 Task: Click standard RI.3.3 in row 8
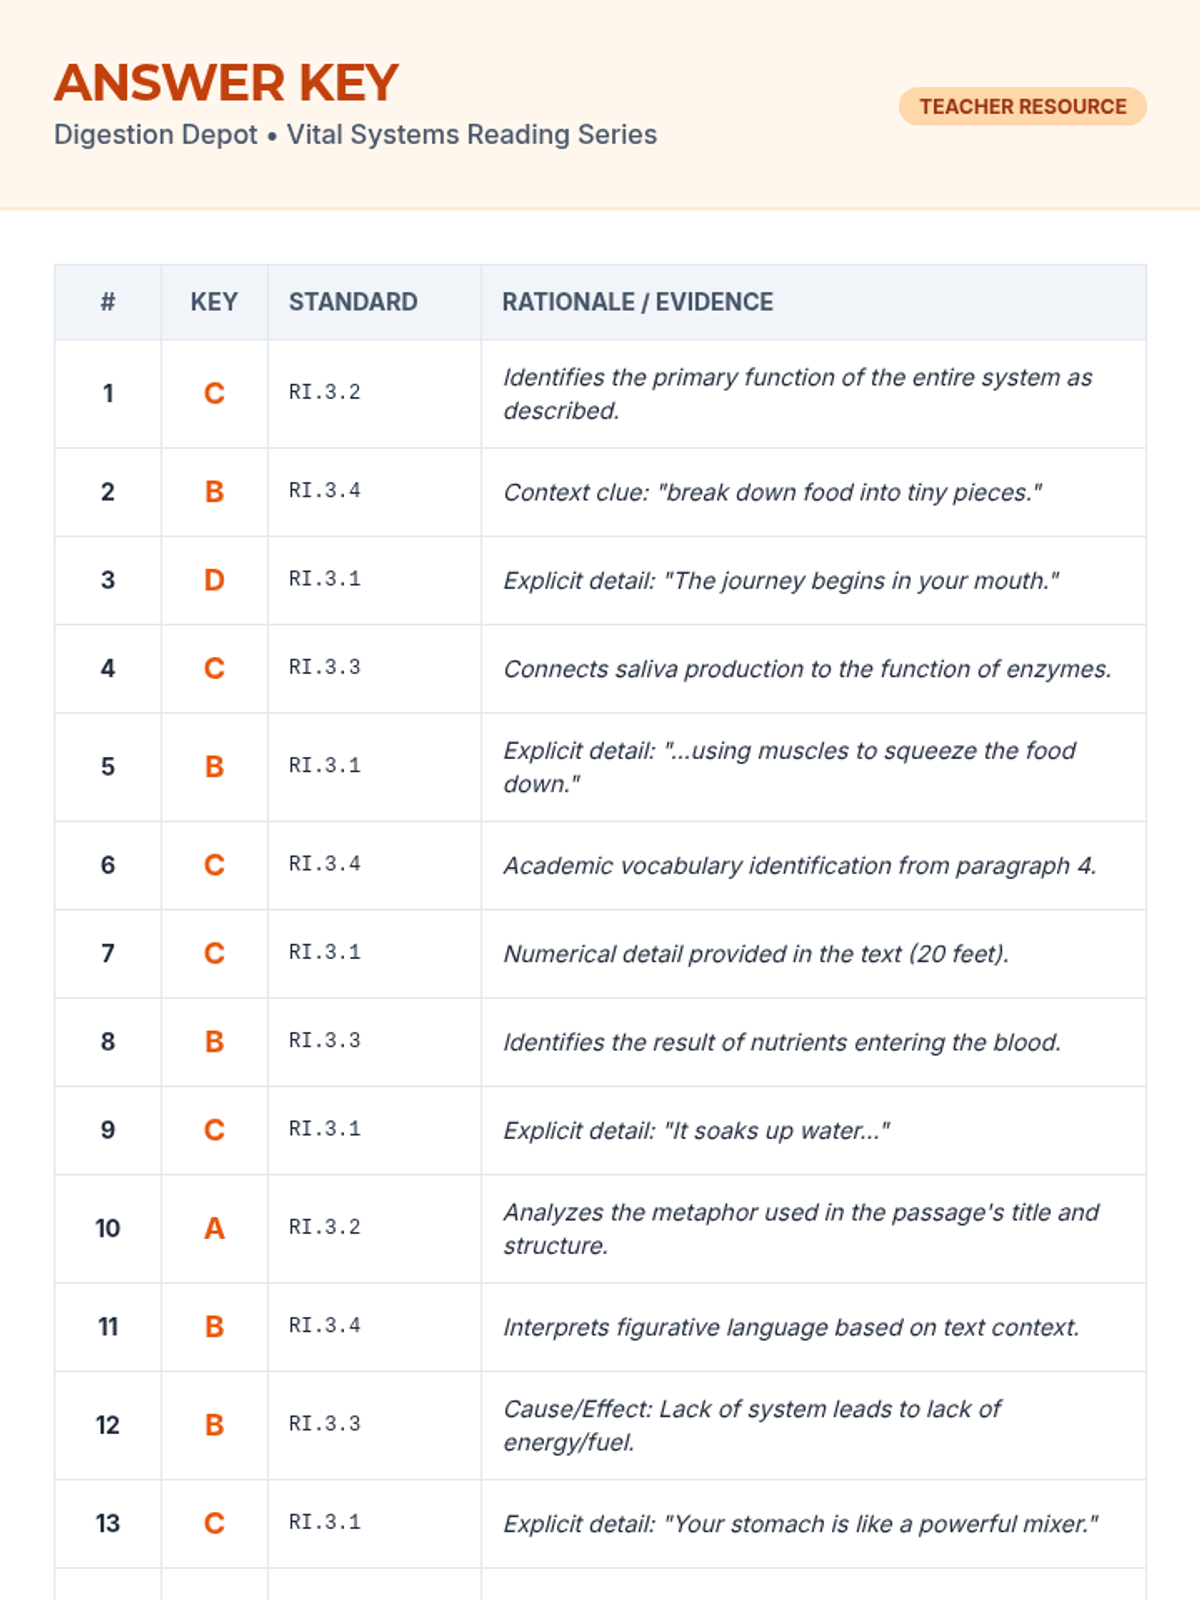[x=324, y=1041]
